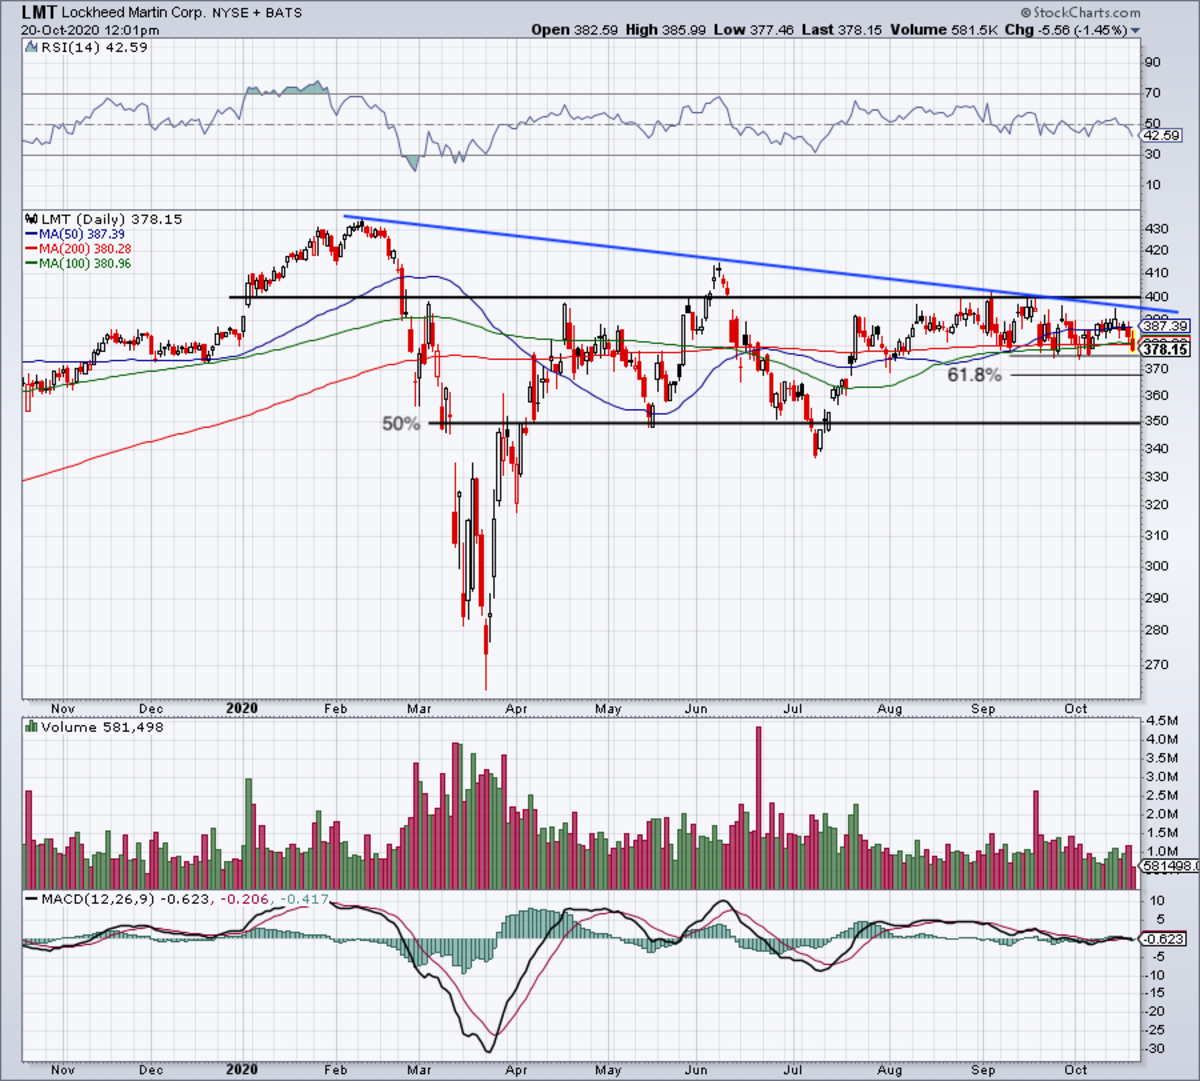Click the 42.59 RSI tag on axis
The image size is (1200, 1081).
point(1162,135)
